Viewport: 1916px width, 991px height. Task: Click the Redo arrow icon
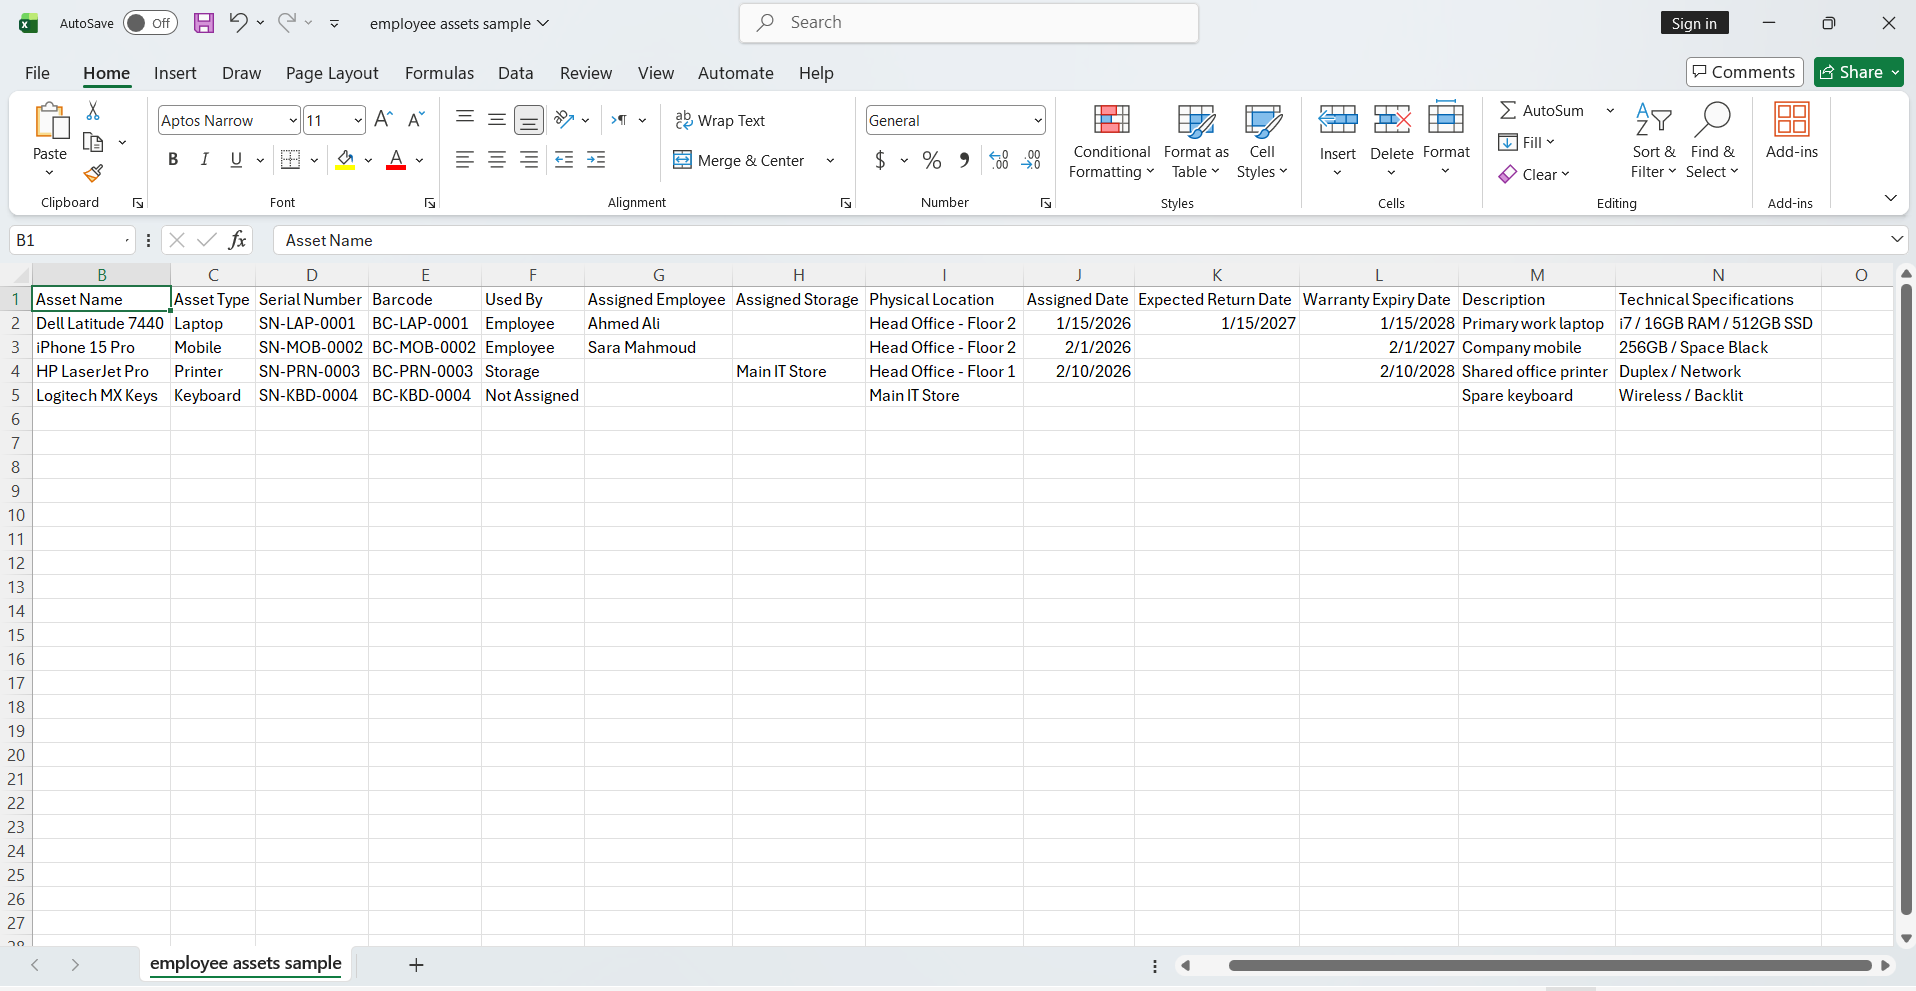click(x=287, y=22)
